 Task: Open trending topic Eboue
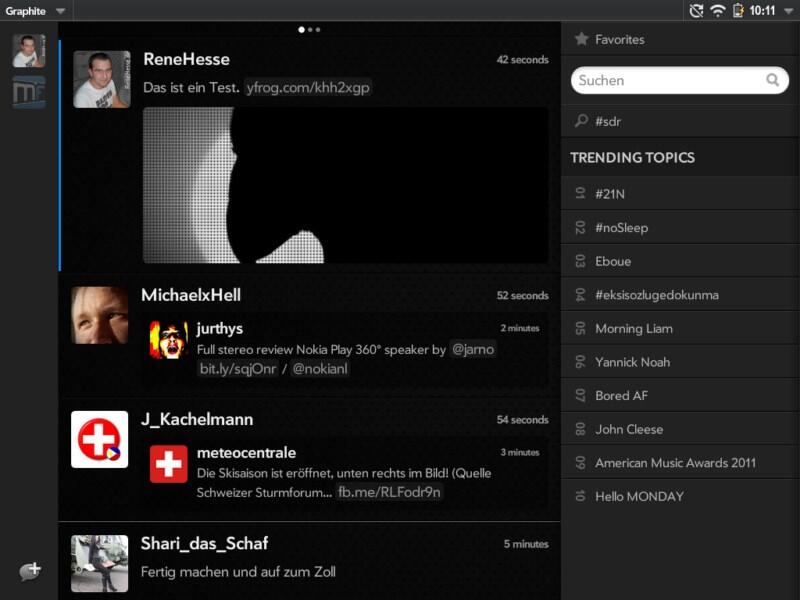(x=680, y=261)
